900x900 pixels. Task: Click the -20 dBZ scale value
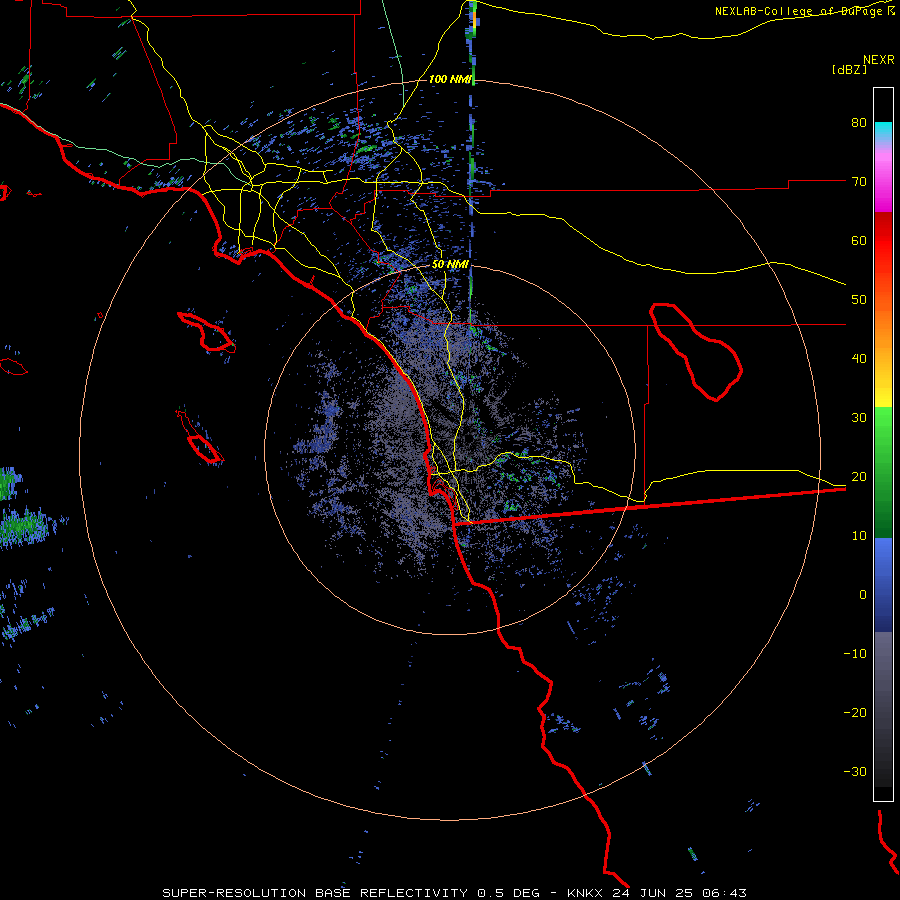[855, 712]
